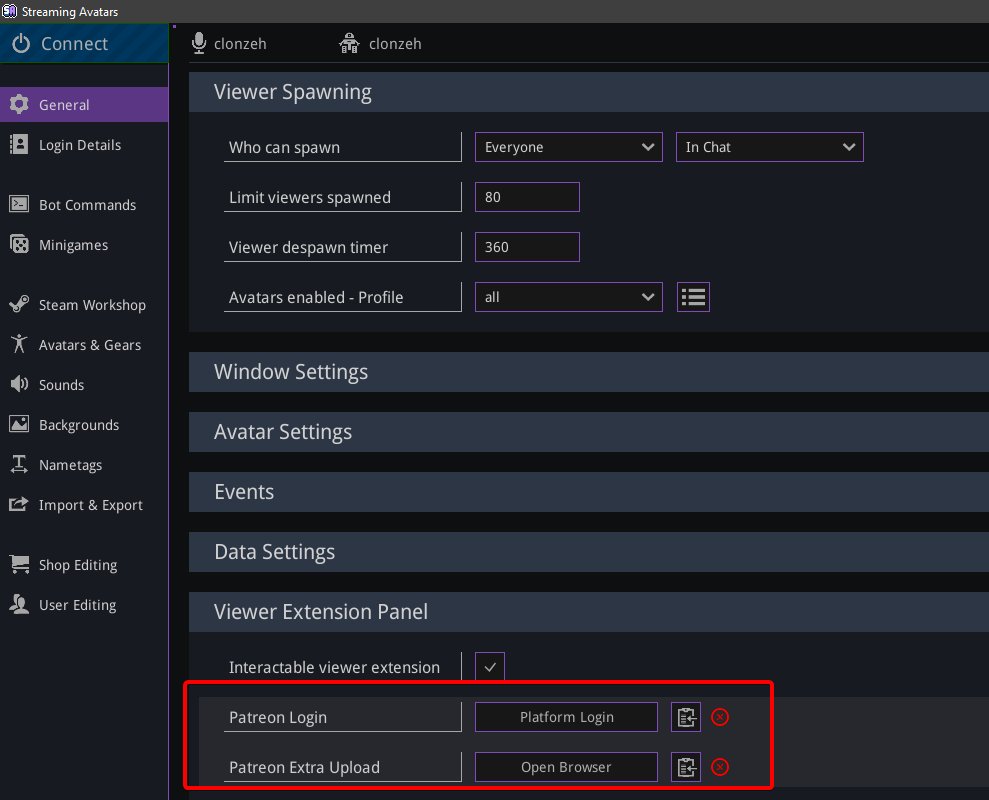Toggle Interactable viewer extension checkbox
989x800 pixels.
pos(489,666)
